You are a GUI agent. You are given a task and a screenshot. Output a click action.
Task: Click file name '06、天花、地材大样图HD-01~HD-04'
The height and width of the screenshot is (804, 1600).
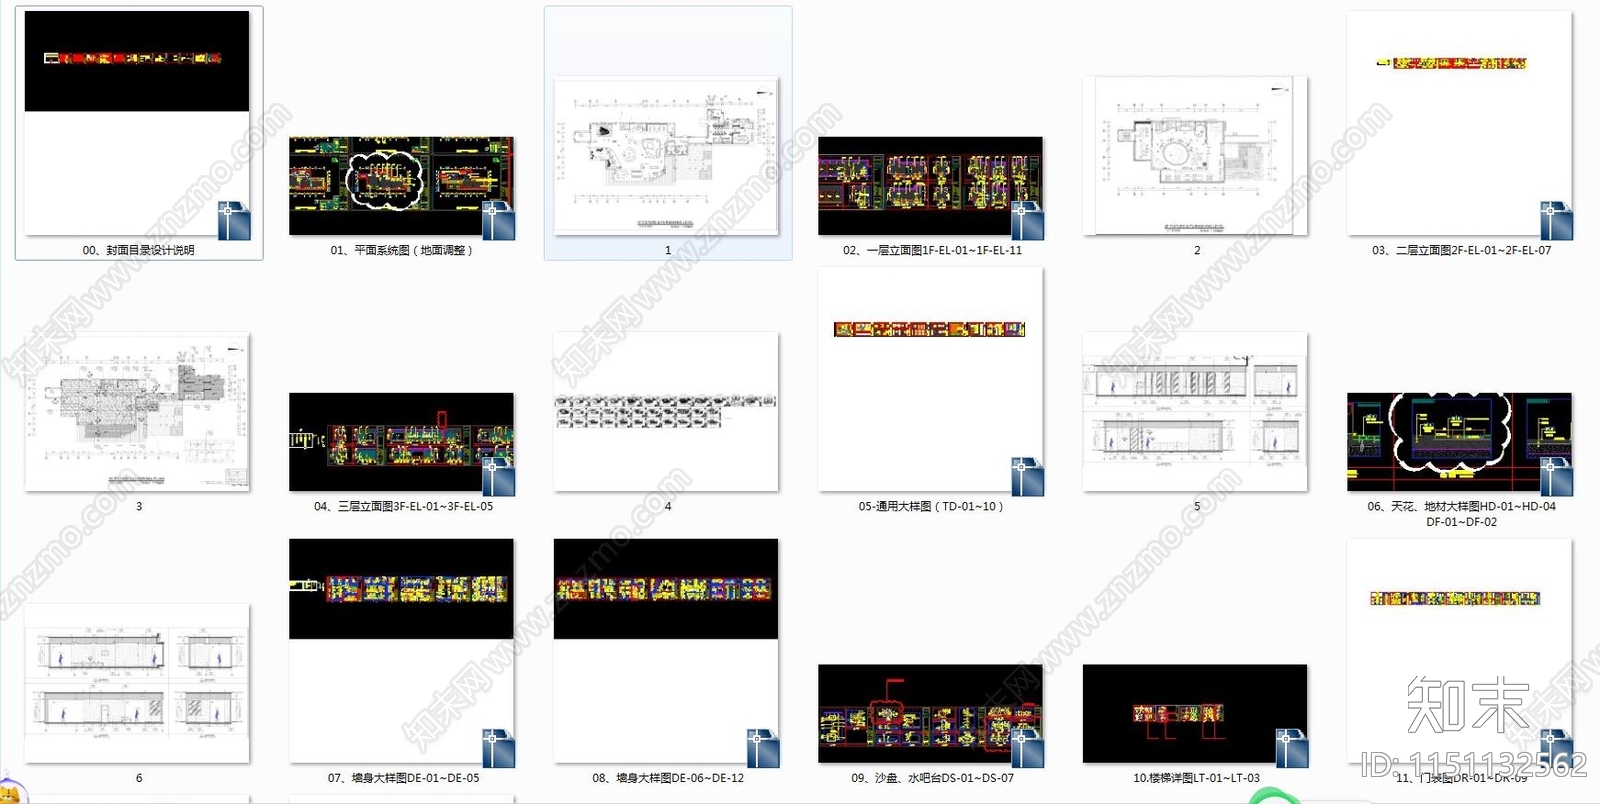(x=1461, y=506)
